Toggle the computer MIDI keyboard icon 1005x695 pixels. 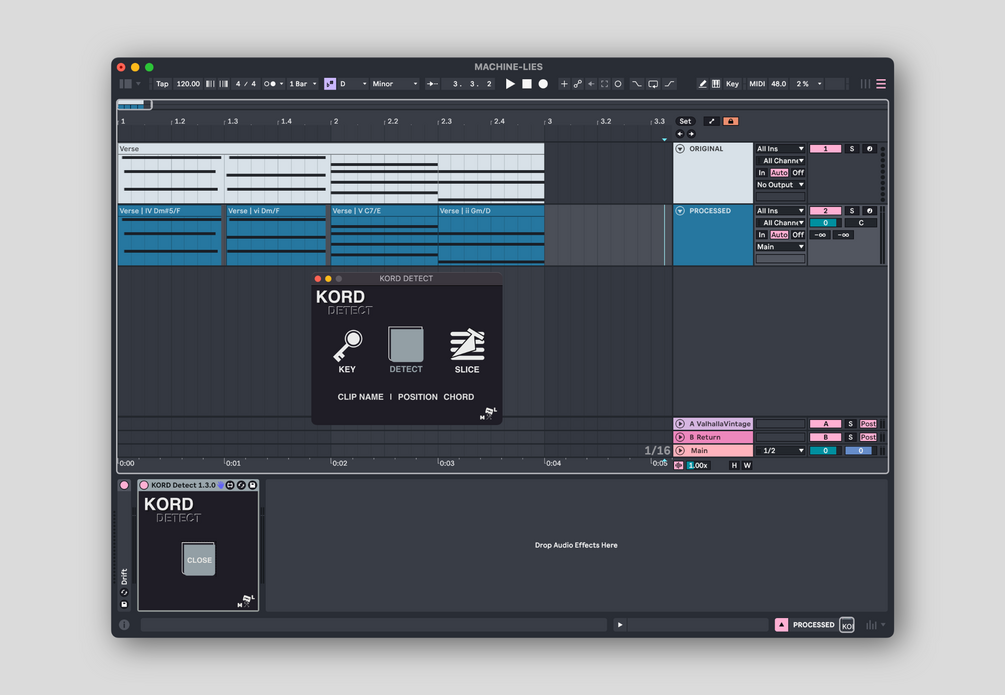coord(716,84)
